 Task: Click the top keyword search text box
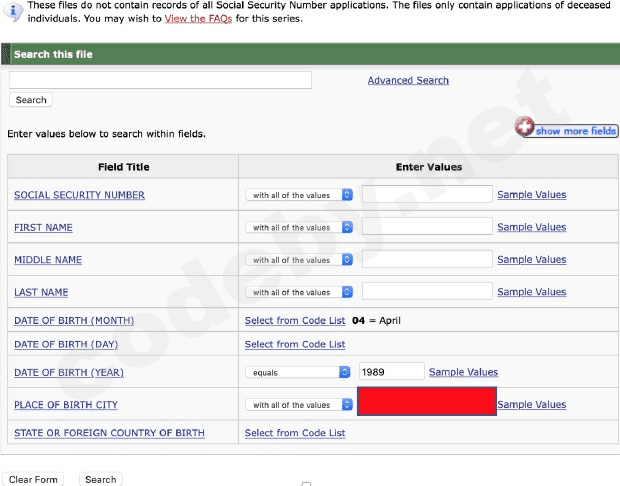pyautogui.click(x=160, y=80)
